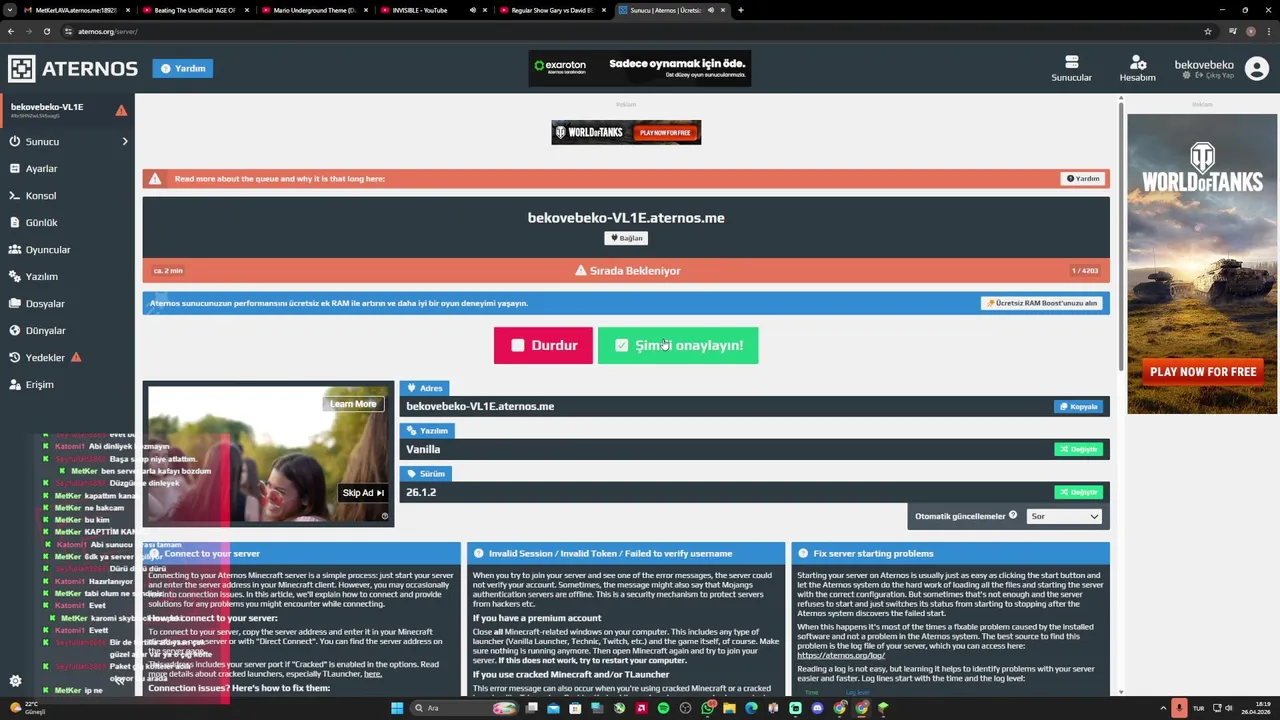Click the video ad info icon
The image size is (1280, 720).
pos(384,516)
